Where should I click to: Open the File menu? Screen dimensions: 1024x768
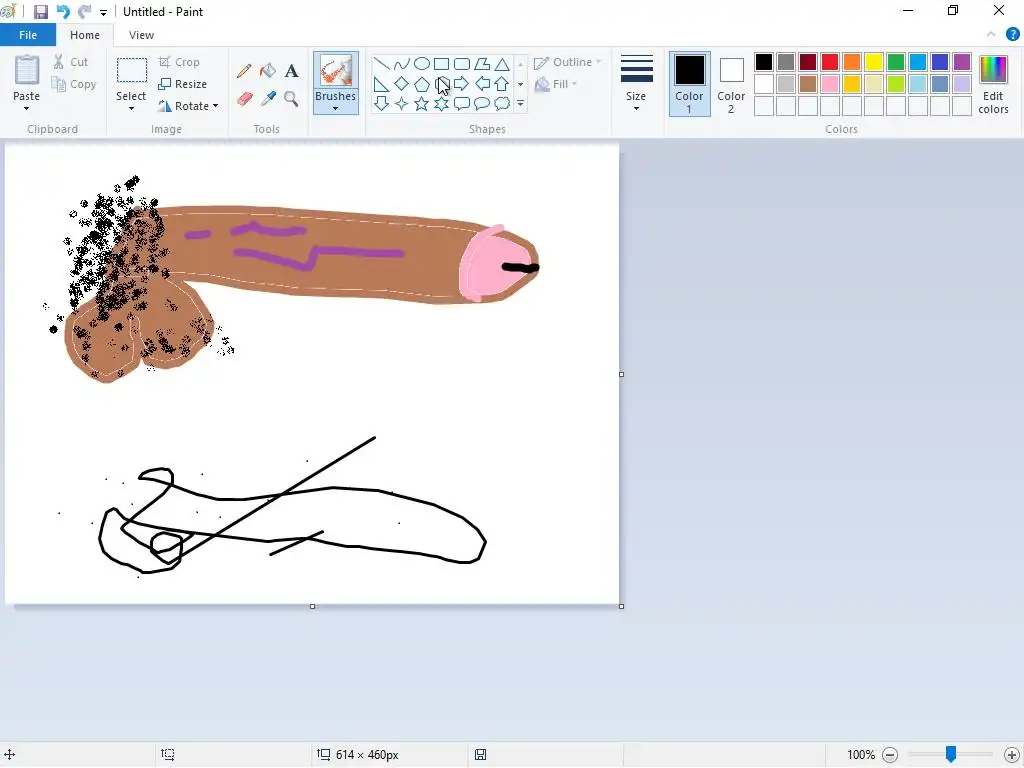click(28, 35)
